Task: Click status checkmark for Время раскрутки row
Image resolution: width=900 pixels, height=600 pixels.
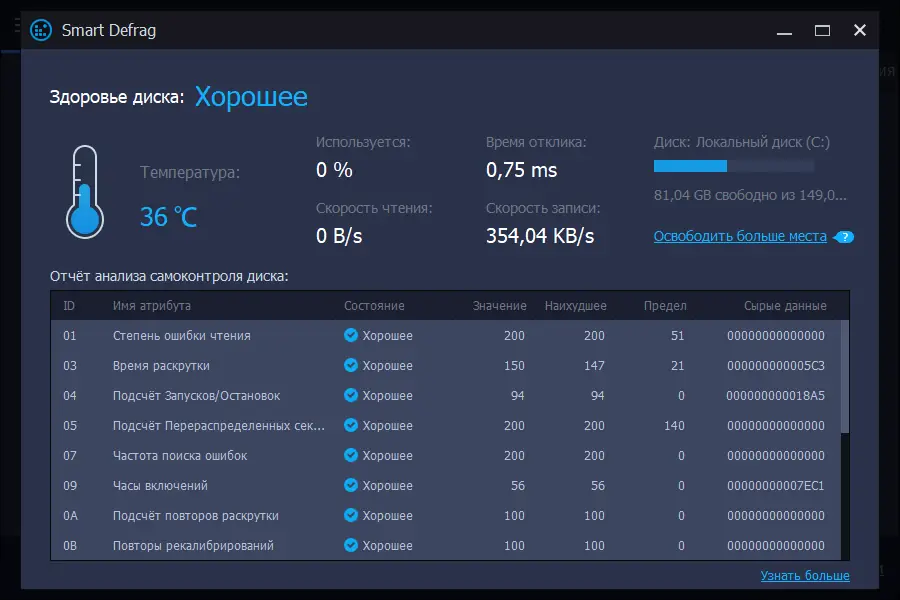Action: click(350, 366)
